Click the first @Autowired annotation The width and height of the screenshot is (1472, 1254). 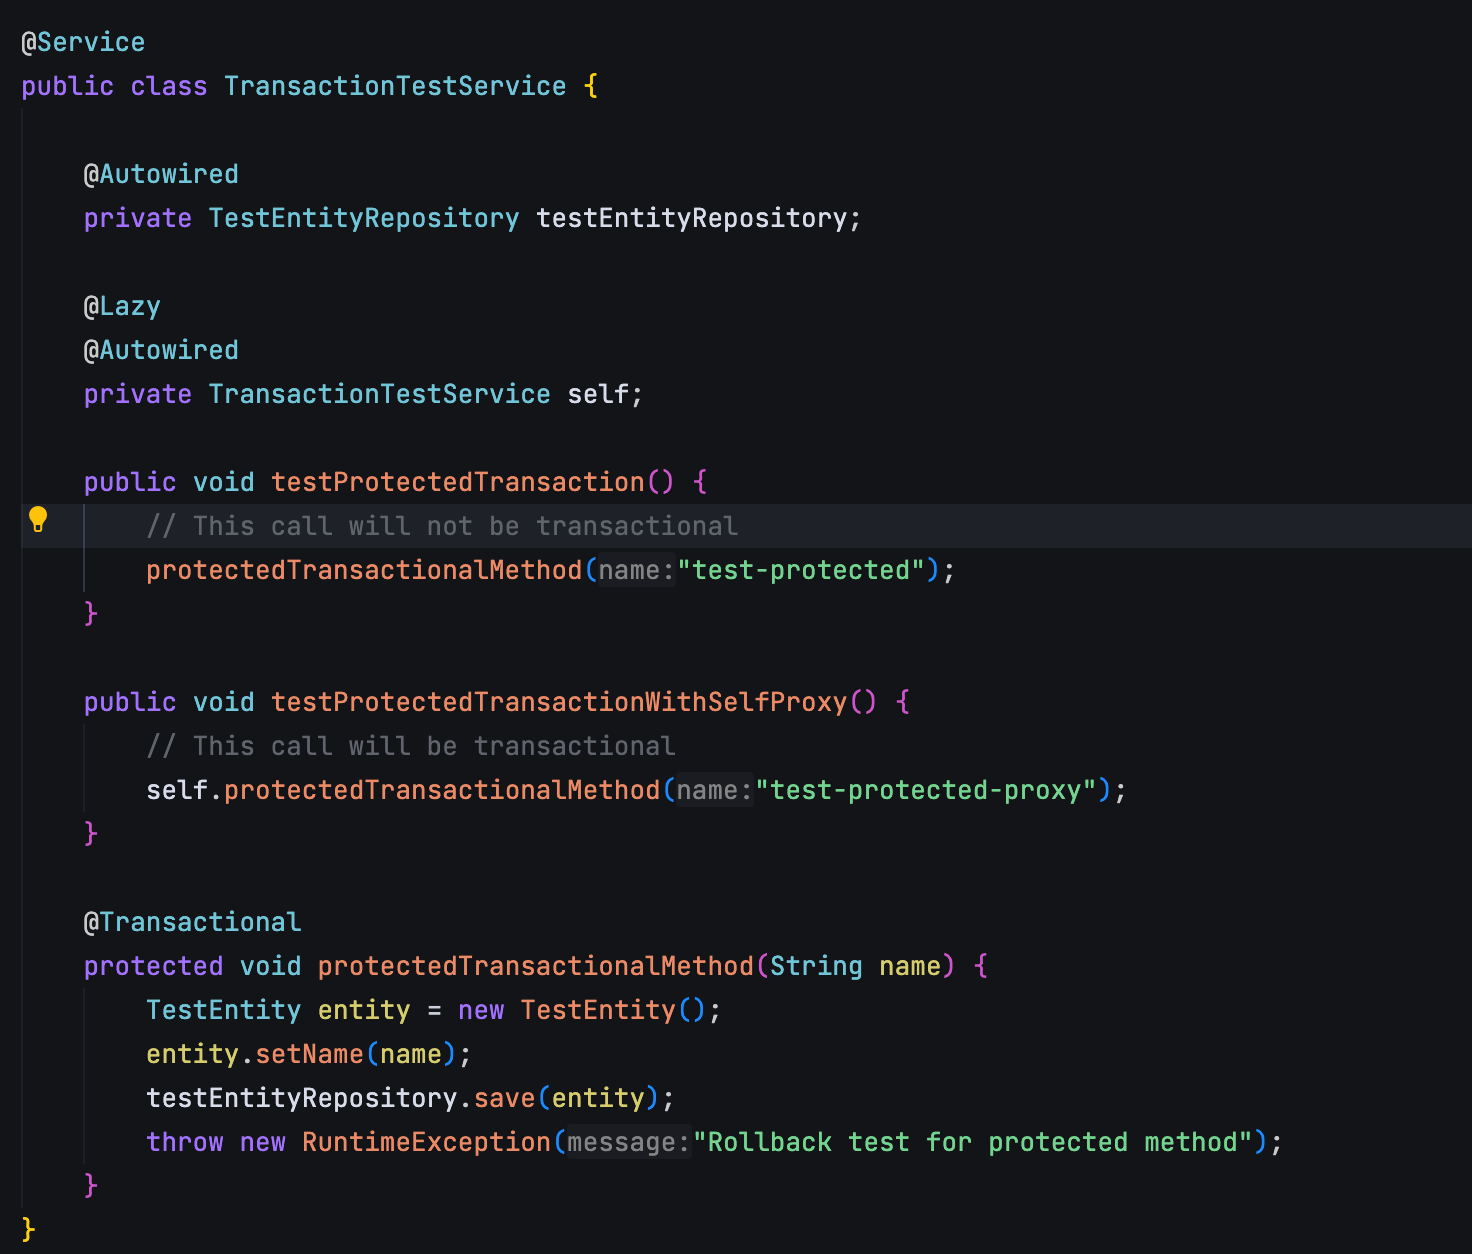click(x=161, y=174)
